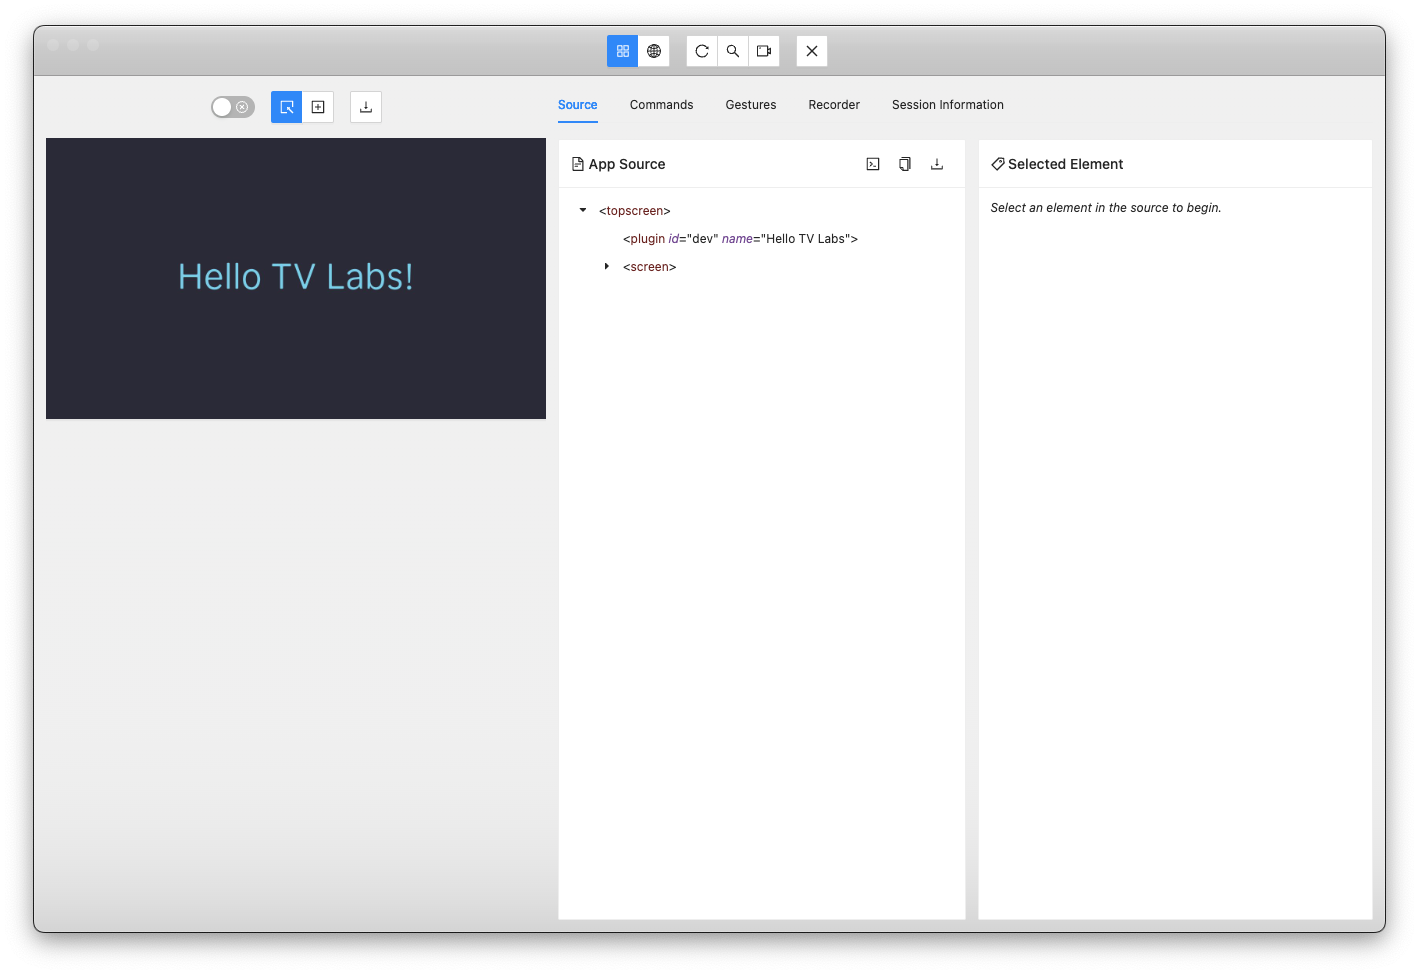Refresh source and screenshot

702,51
